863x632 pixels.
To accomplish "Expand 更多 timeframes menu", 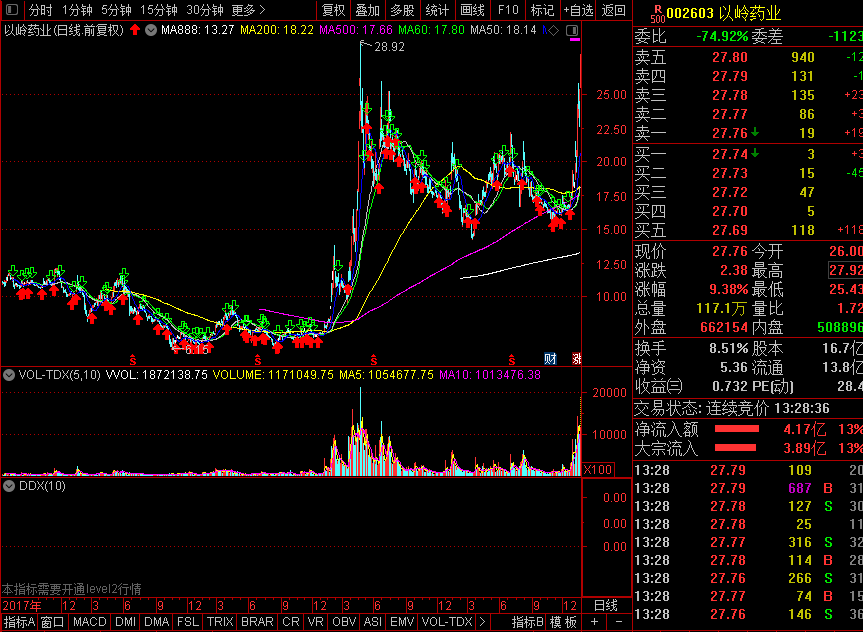I will tap(247, 10).
